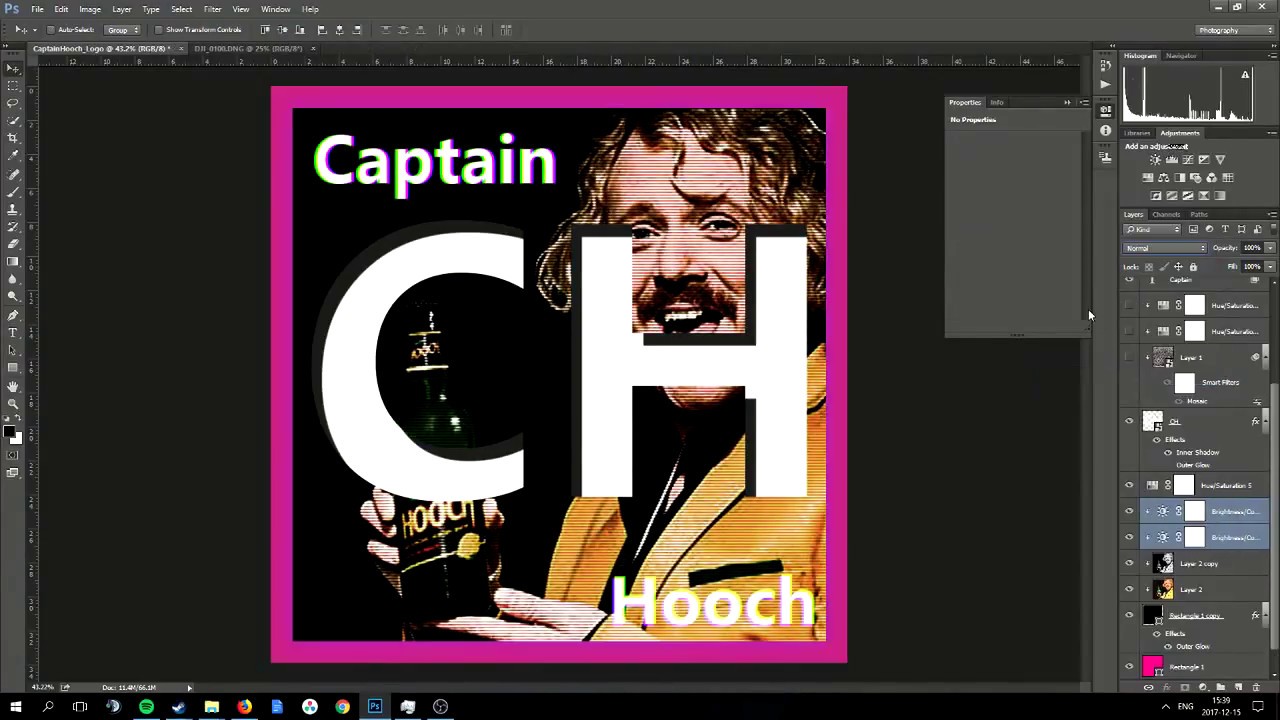Open Spotify from the Windows taskbar
The image size is (1280, 720).
(146, 707)
